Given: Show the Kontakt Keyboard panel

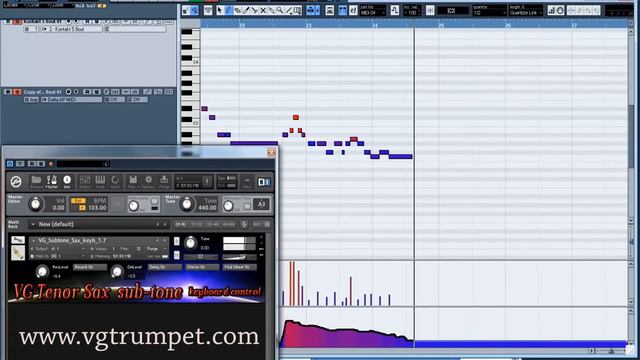Looking at the screenshot, I should [100, 182].
